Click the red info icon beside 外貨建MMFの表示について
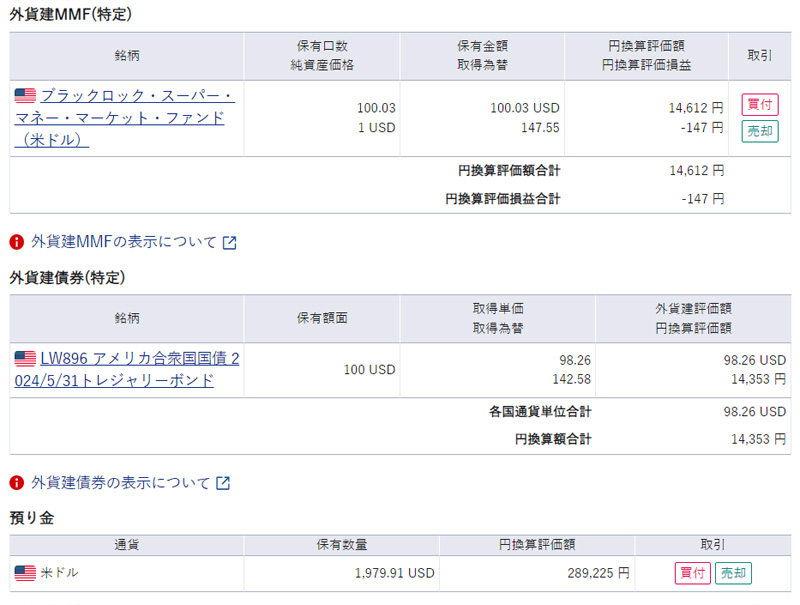The height and width of the screenshot is (605, 800). point(17,242)
